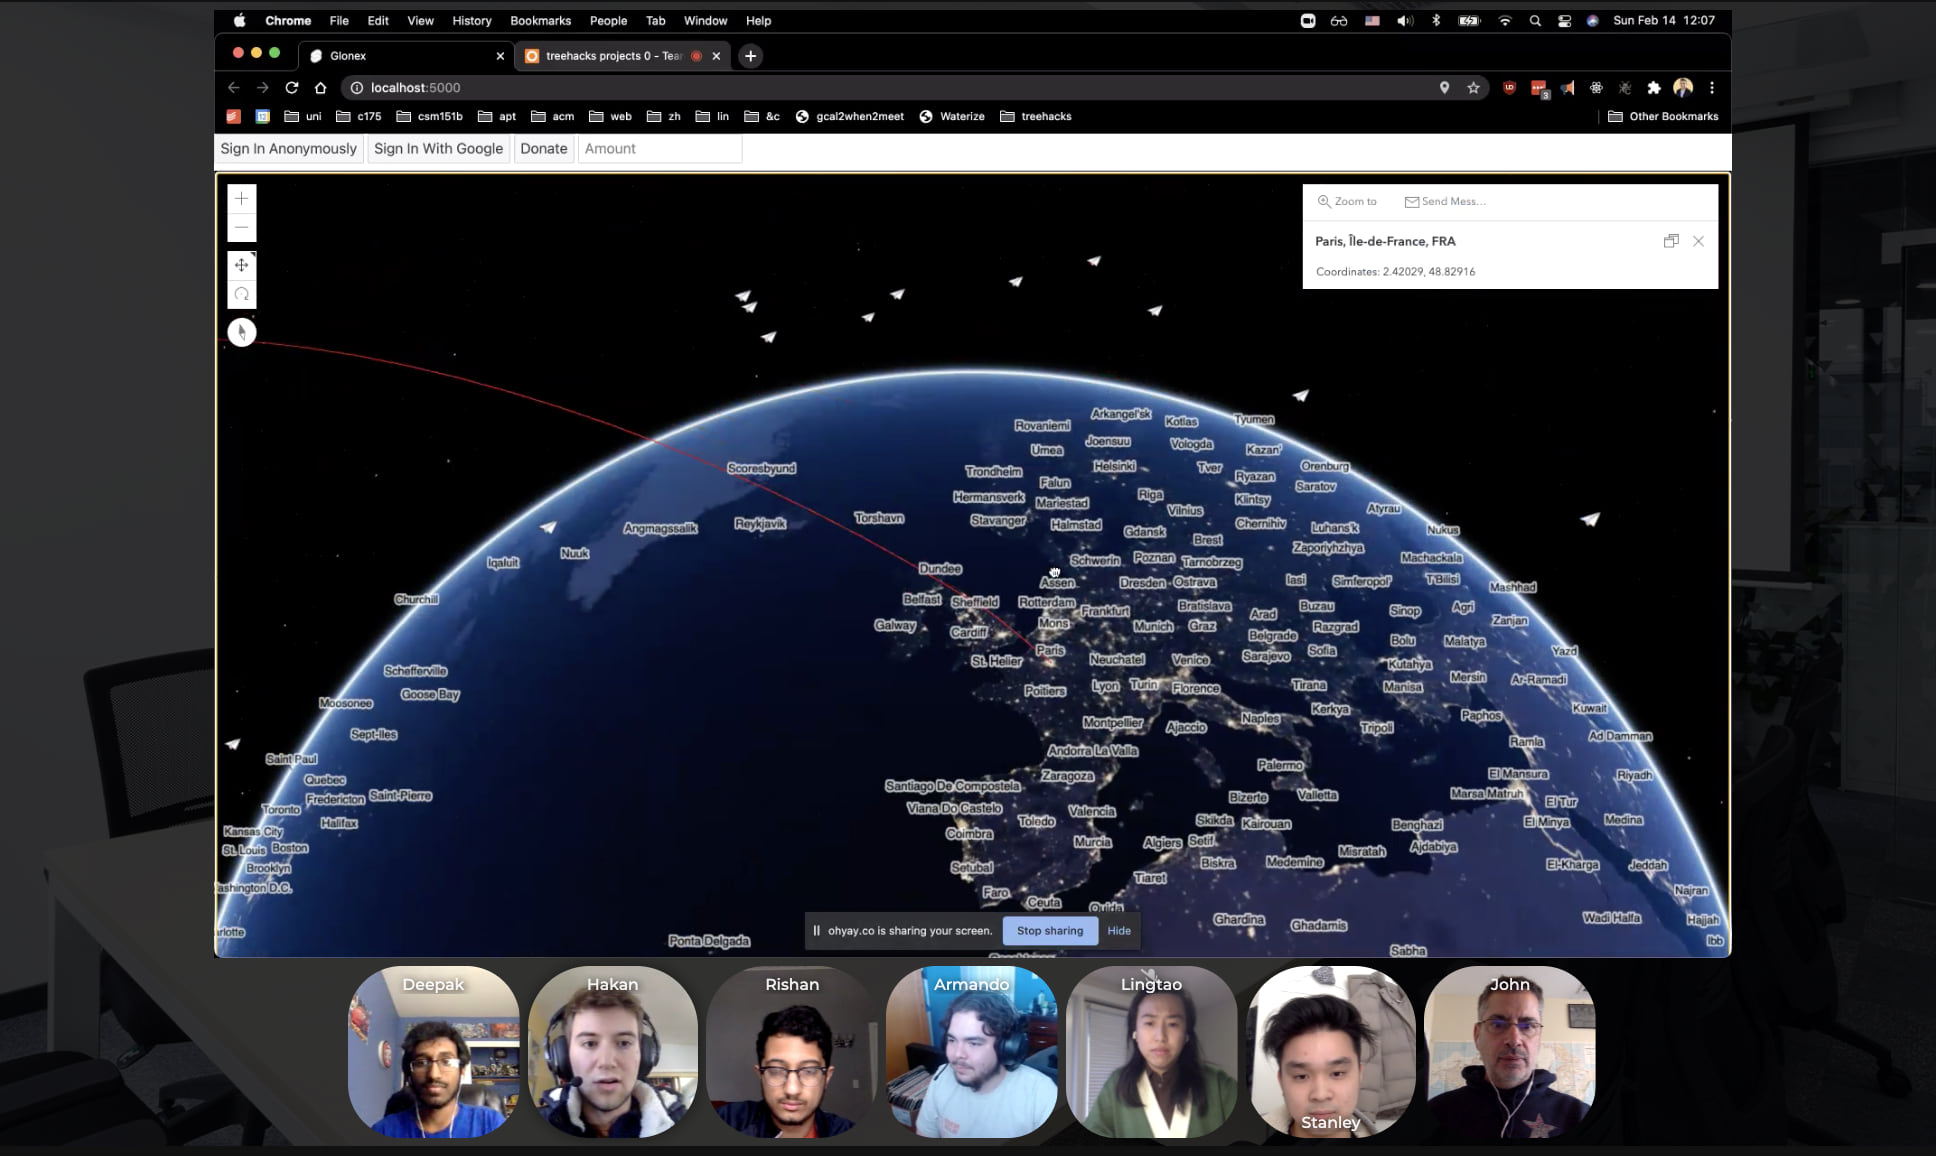Stop sharing the screen
The height and width of the screenshot is (1156, 1936).
1050,930
